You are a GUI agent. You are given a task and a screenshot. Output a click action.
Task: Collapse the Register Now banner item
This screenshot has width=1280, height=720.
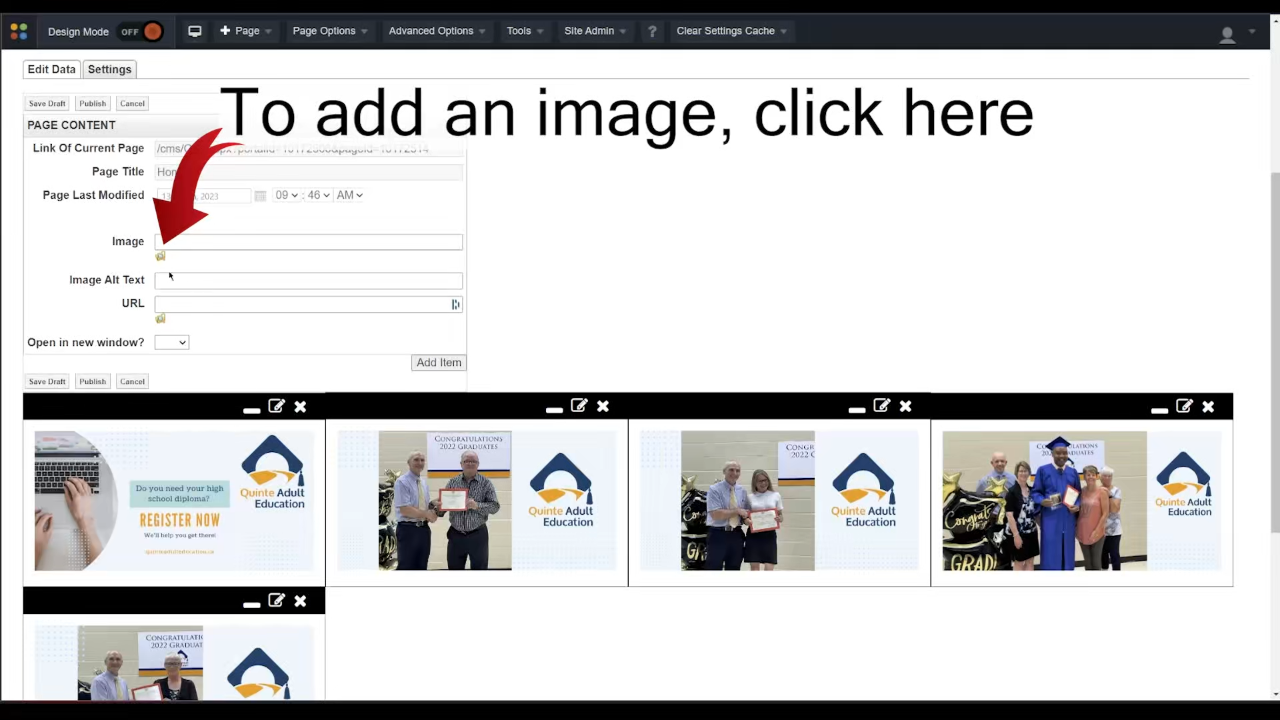pyautogui.click(x=252, y=409)
